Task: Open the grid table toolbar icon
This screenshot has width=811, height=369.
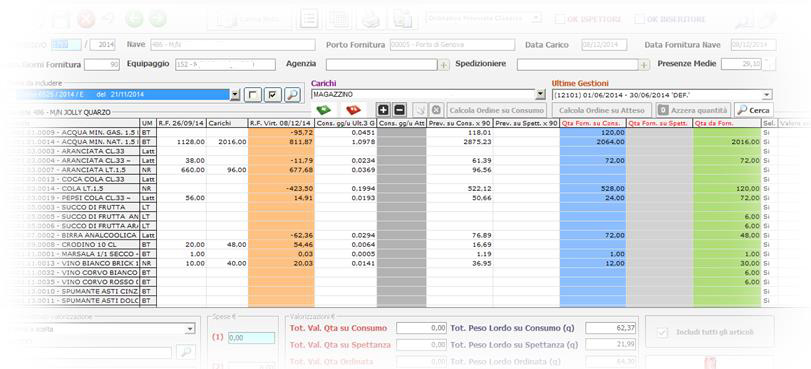Action: tap(339, 19)
